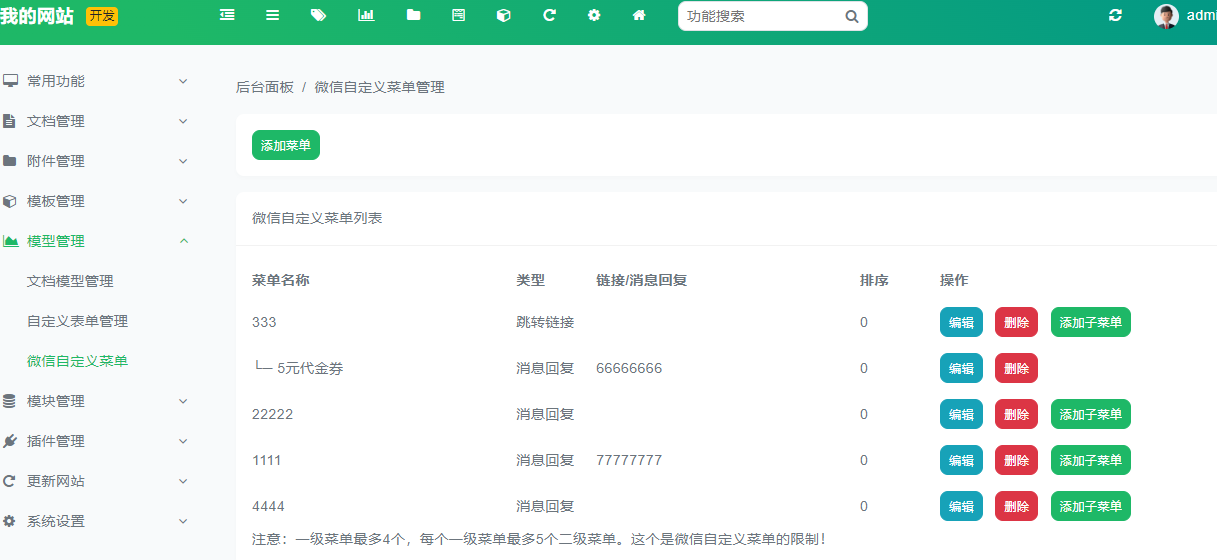
Task: Click the sidebar collapse indent icon
Action: [x=227, y=16]
